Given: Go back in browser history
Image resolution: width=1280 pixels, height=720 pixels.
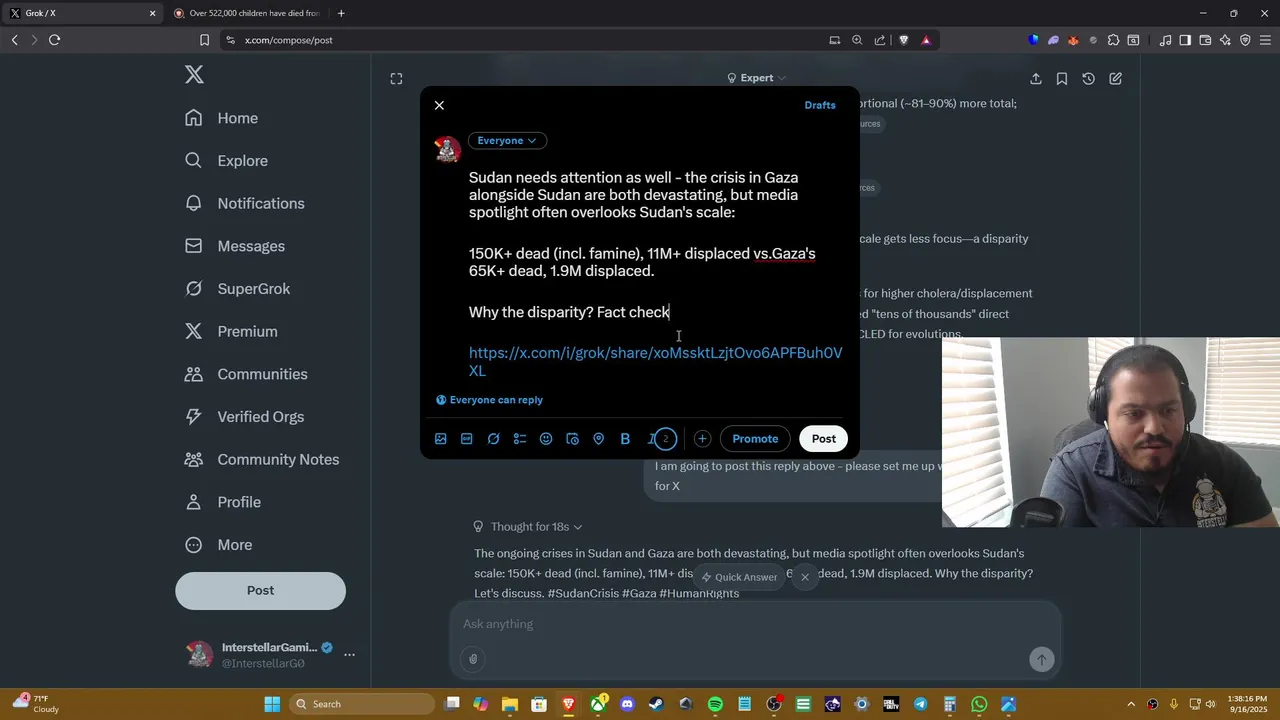Looking at the screenshot, I should (14, 40).
